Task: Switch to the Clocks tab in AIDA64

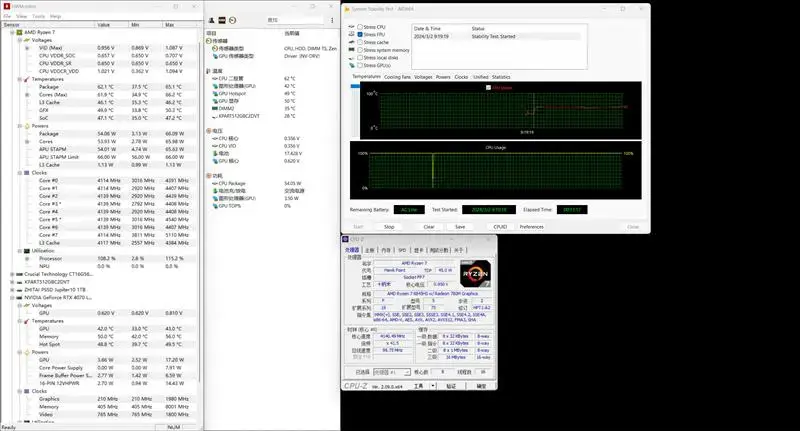Action: [461, 77]
